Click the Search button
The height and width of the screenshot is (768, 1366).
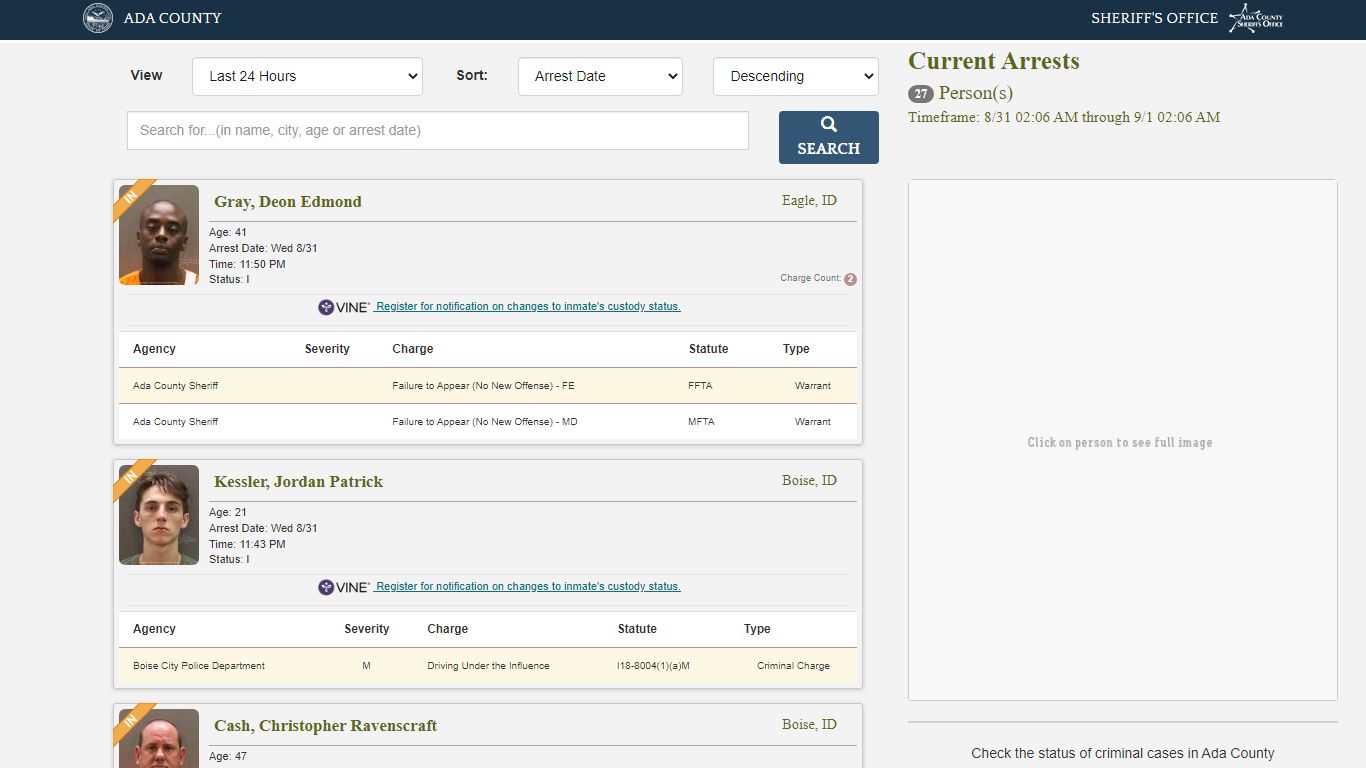(829, 137)
